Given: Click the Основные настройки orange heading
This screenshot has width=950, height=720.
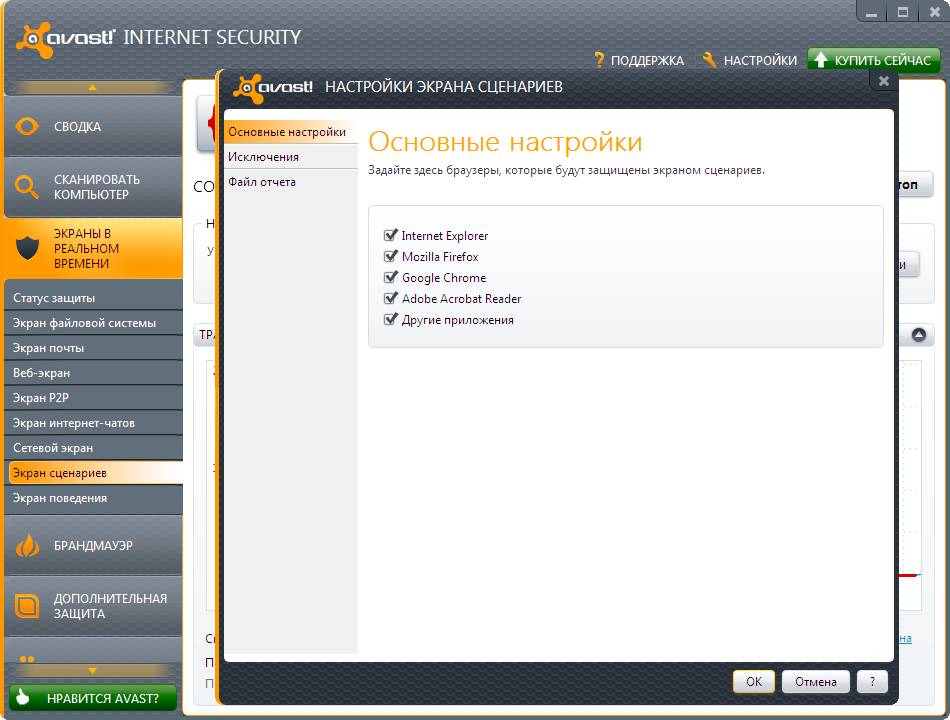Looking at the screenshot, I should tap(505, 142).
